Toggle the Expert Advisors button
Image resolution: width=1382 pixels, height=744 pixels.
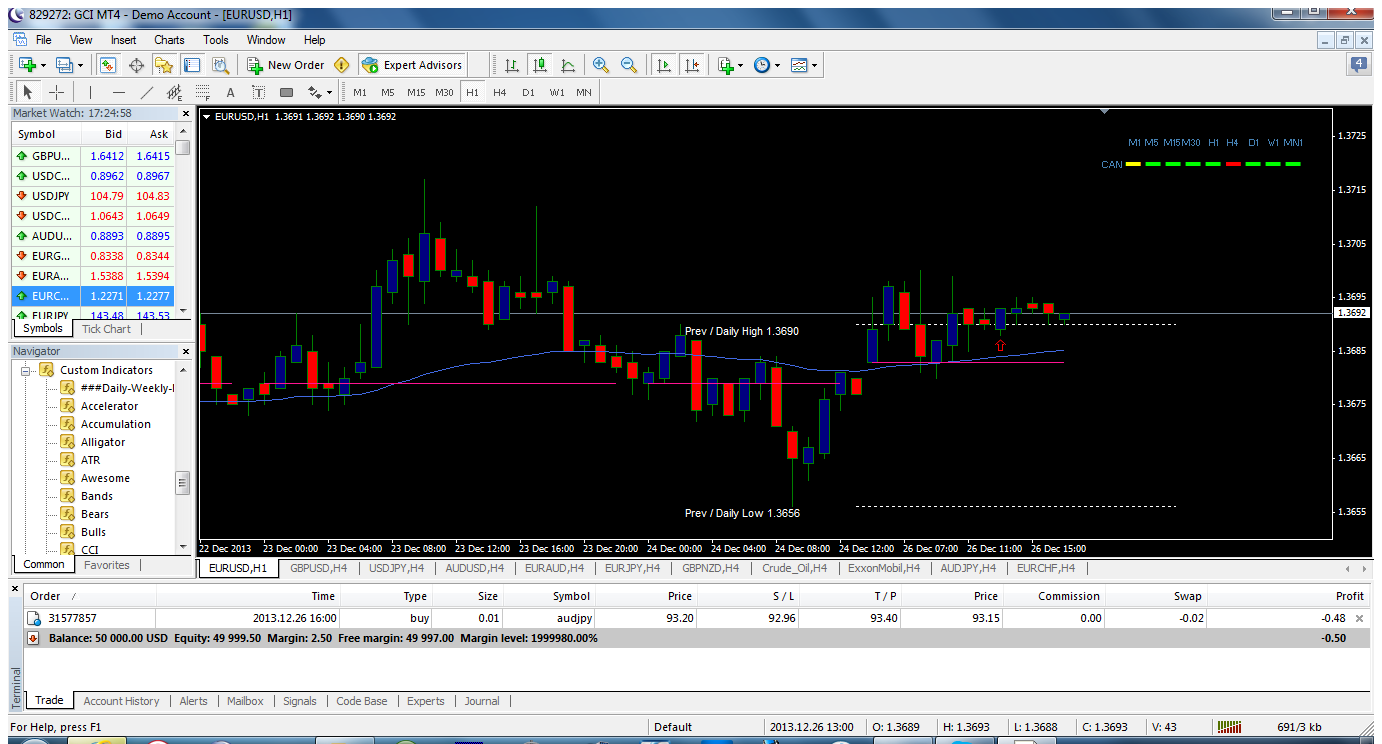tap(412, 65)
